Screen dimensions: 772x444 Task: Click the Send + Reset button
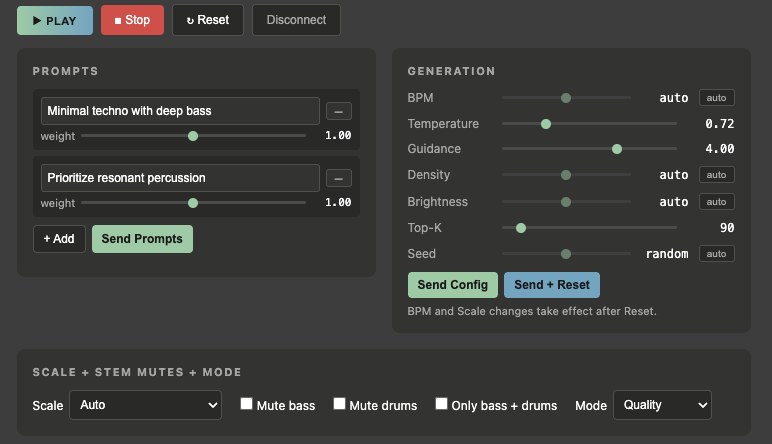pos(552,285)
